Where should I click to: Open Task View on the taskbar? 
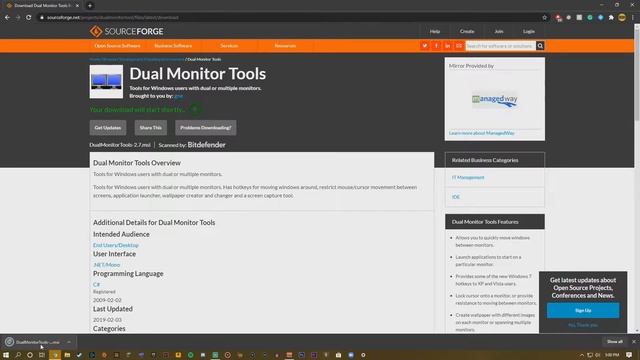coord(42,355)
